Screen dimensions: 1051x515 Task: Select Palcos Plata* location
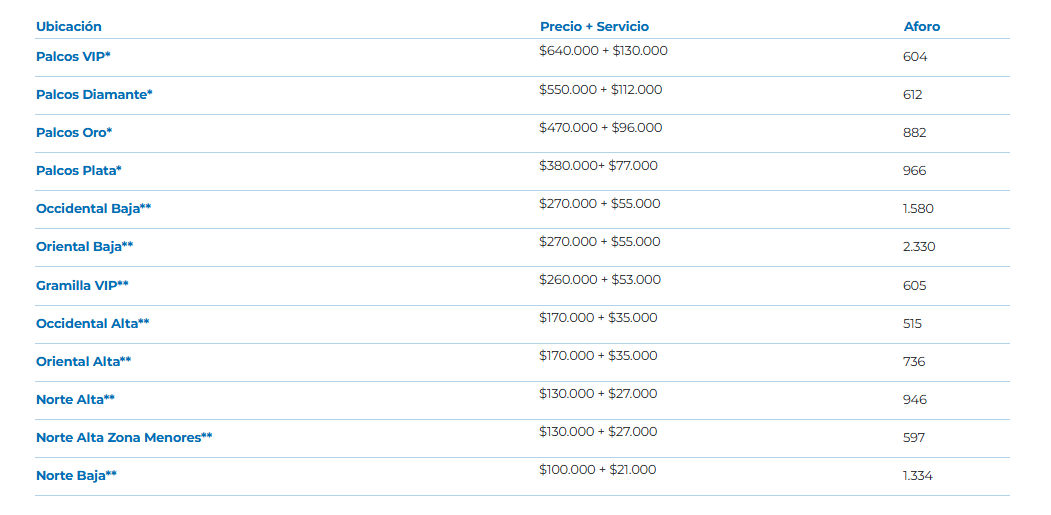pos(79,171)
